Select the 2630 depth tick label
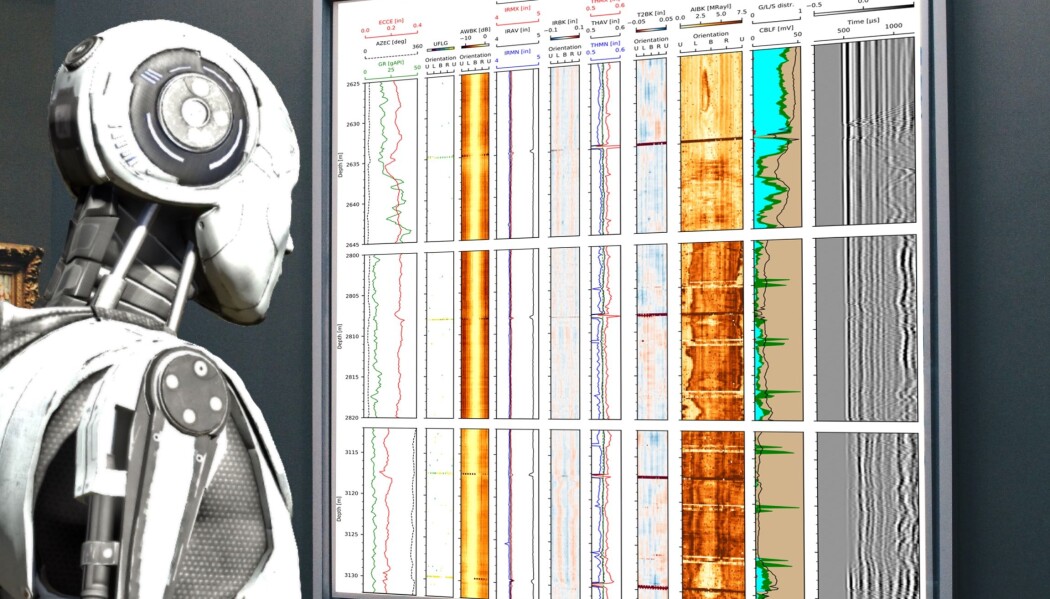This screenshot has height=599, width=1050. [353, 124]
